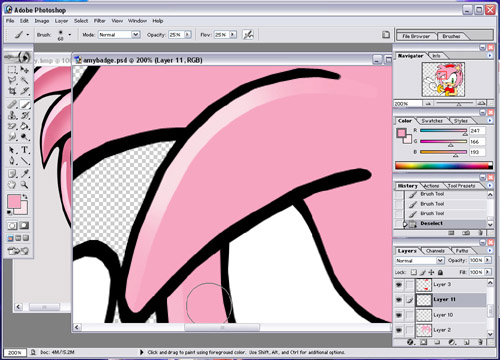Select the Path Selection tool
The height and width of the screenshot is (360, 500).
(x=12, y=150)
